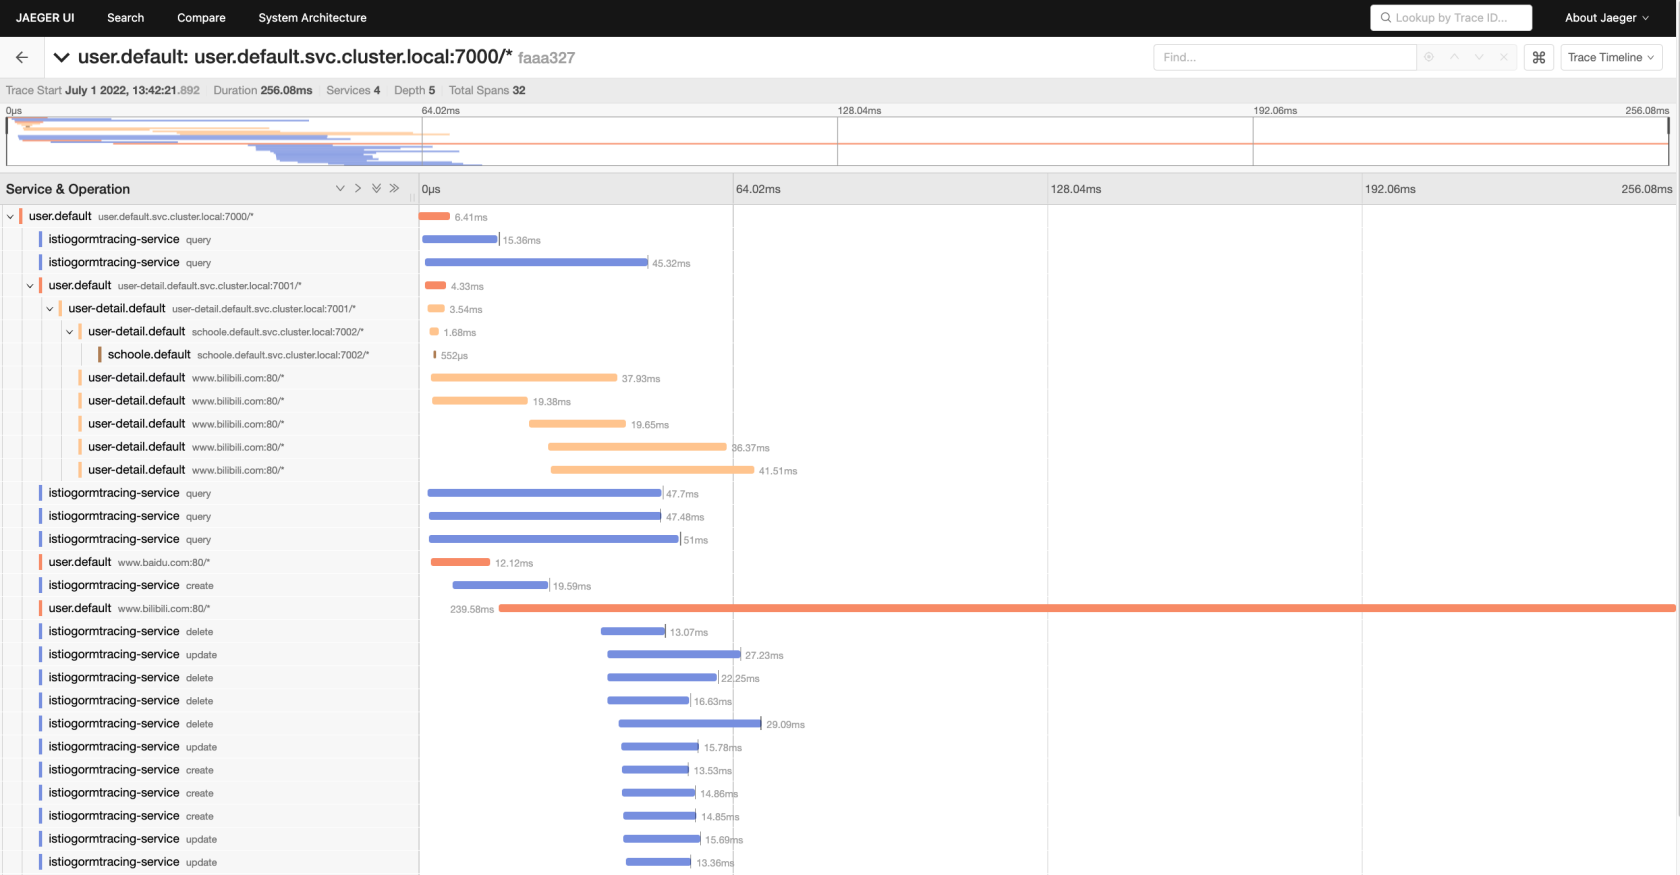Expand all spans with double down chevron
Viewport: 1680px width, 875px height.
point(376,188)
